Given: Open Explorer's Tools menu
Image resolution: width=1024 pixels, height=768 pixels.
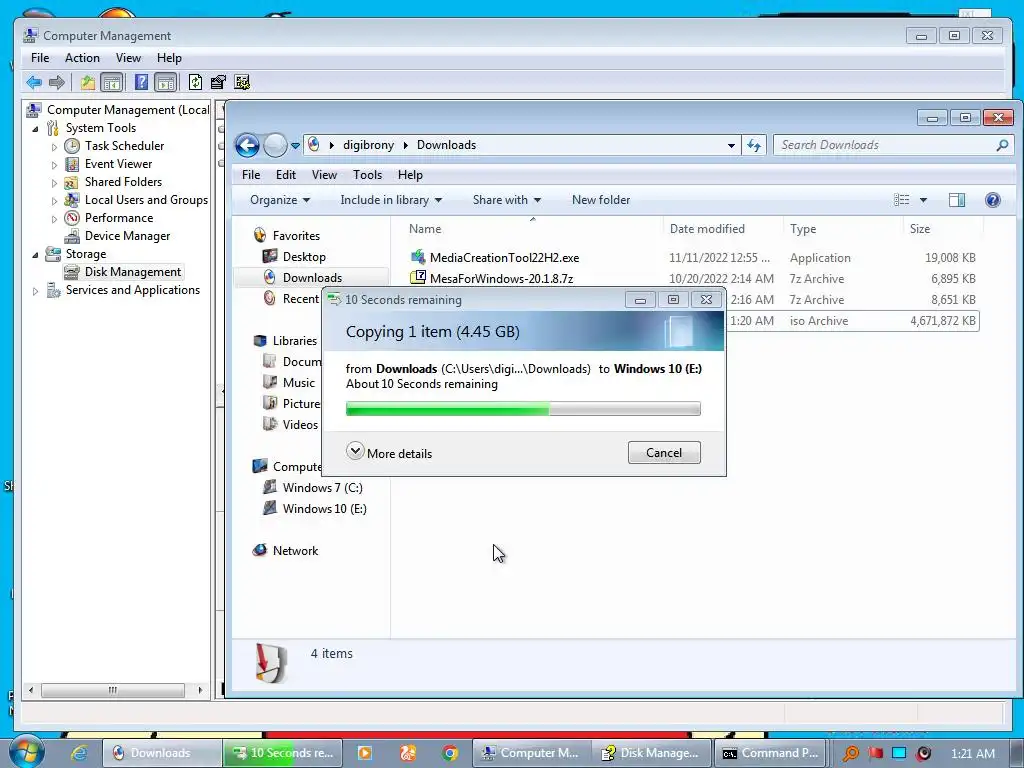Looking at the screenshot, I should click(367, 175).
